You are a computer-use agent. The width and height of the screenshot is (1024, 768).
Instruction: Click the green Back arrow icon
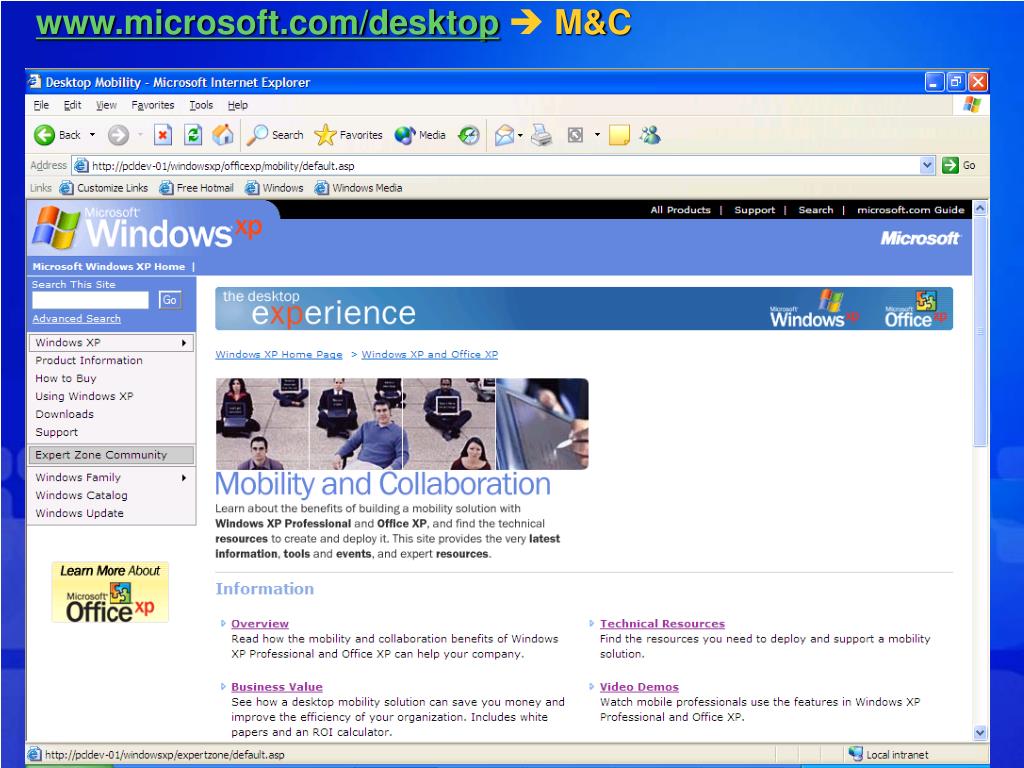pos(44,135)
